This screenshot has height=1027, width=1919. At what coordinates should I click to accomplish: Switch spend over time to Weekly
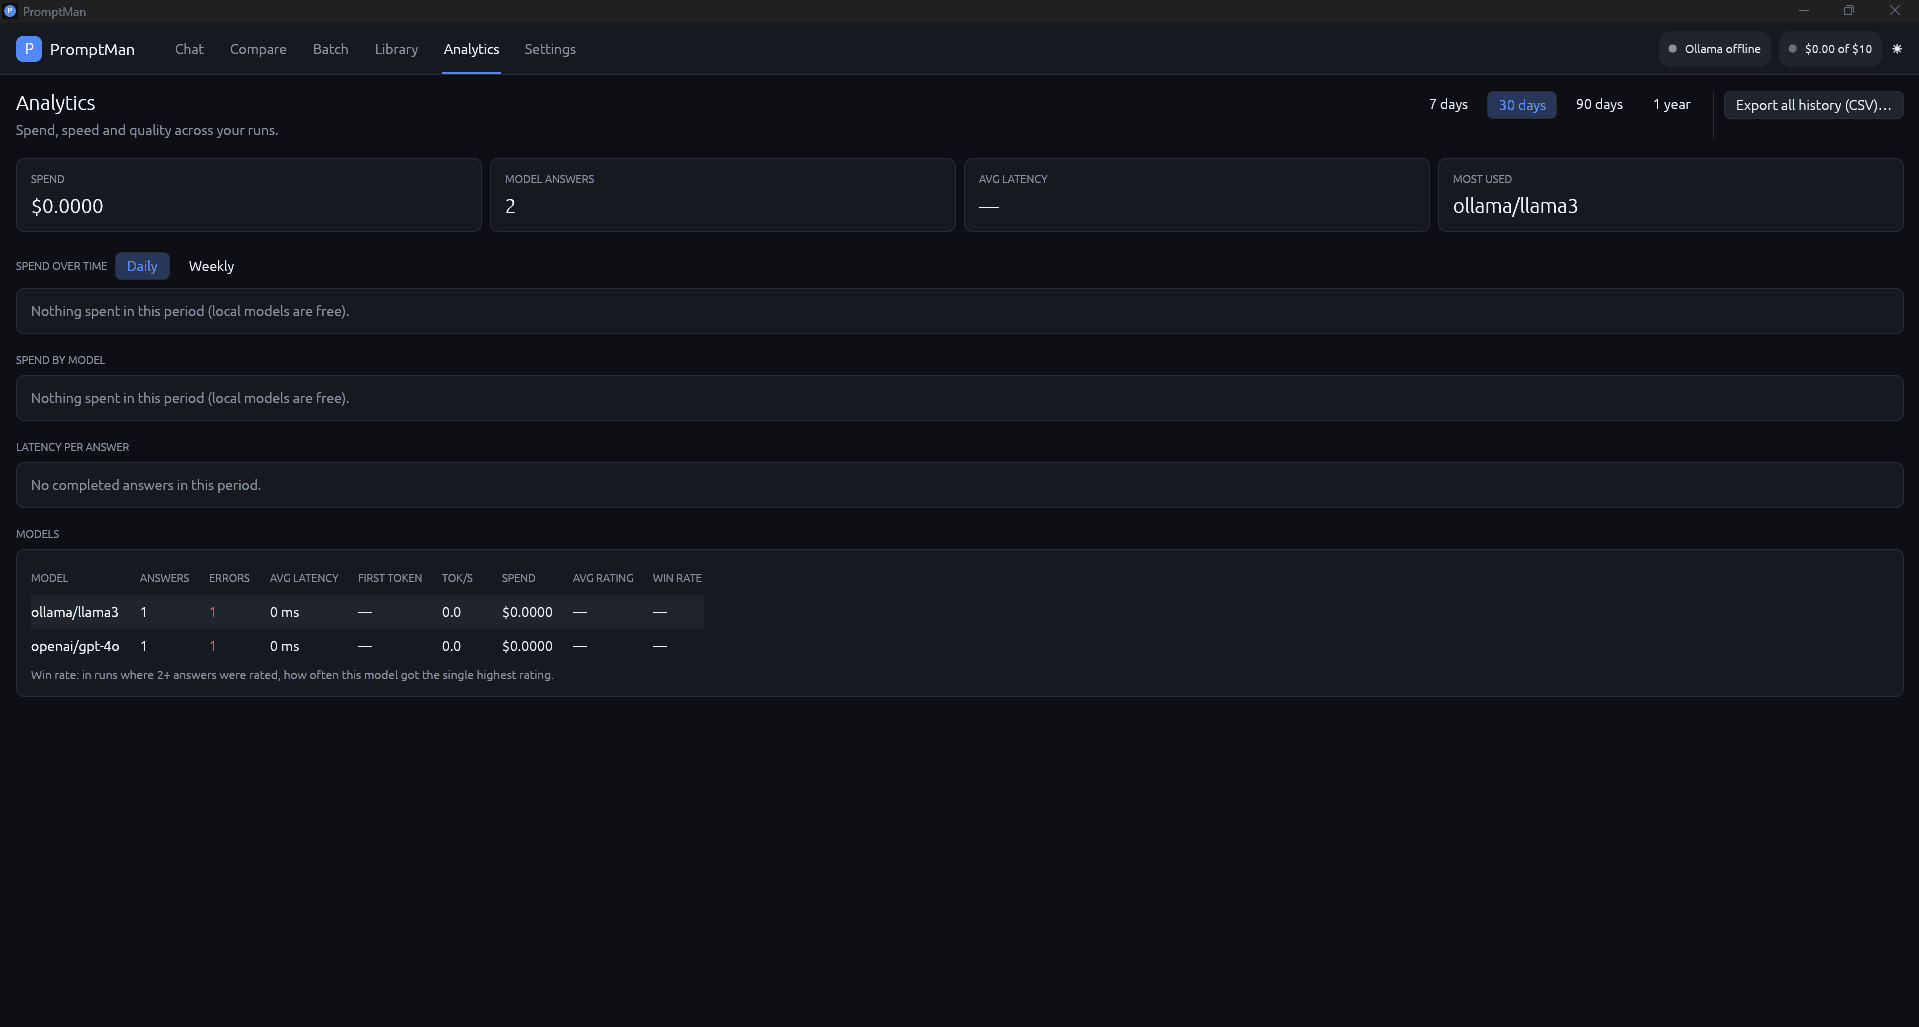click(211, 266)
